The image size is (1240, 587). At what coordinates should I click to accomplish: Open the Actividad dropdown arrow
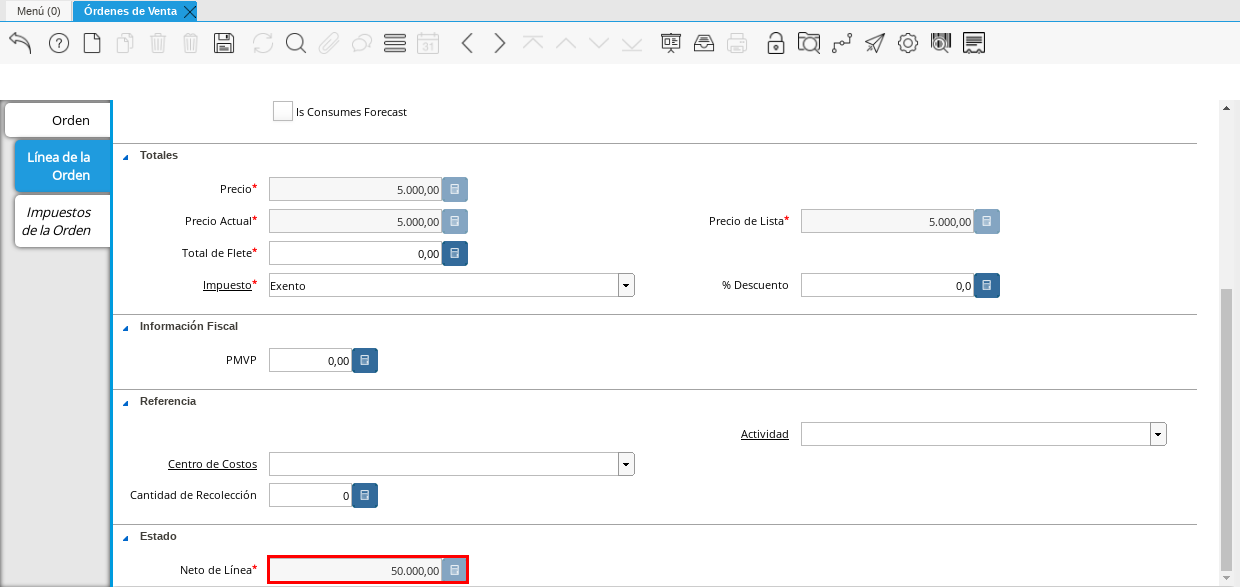coord(1158,434)
